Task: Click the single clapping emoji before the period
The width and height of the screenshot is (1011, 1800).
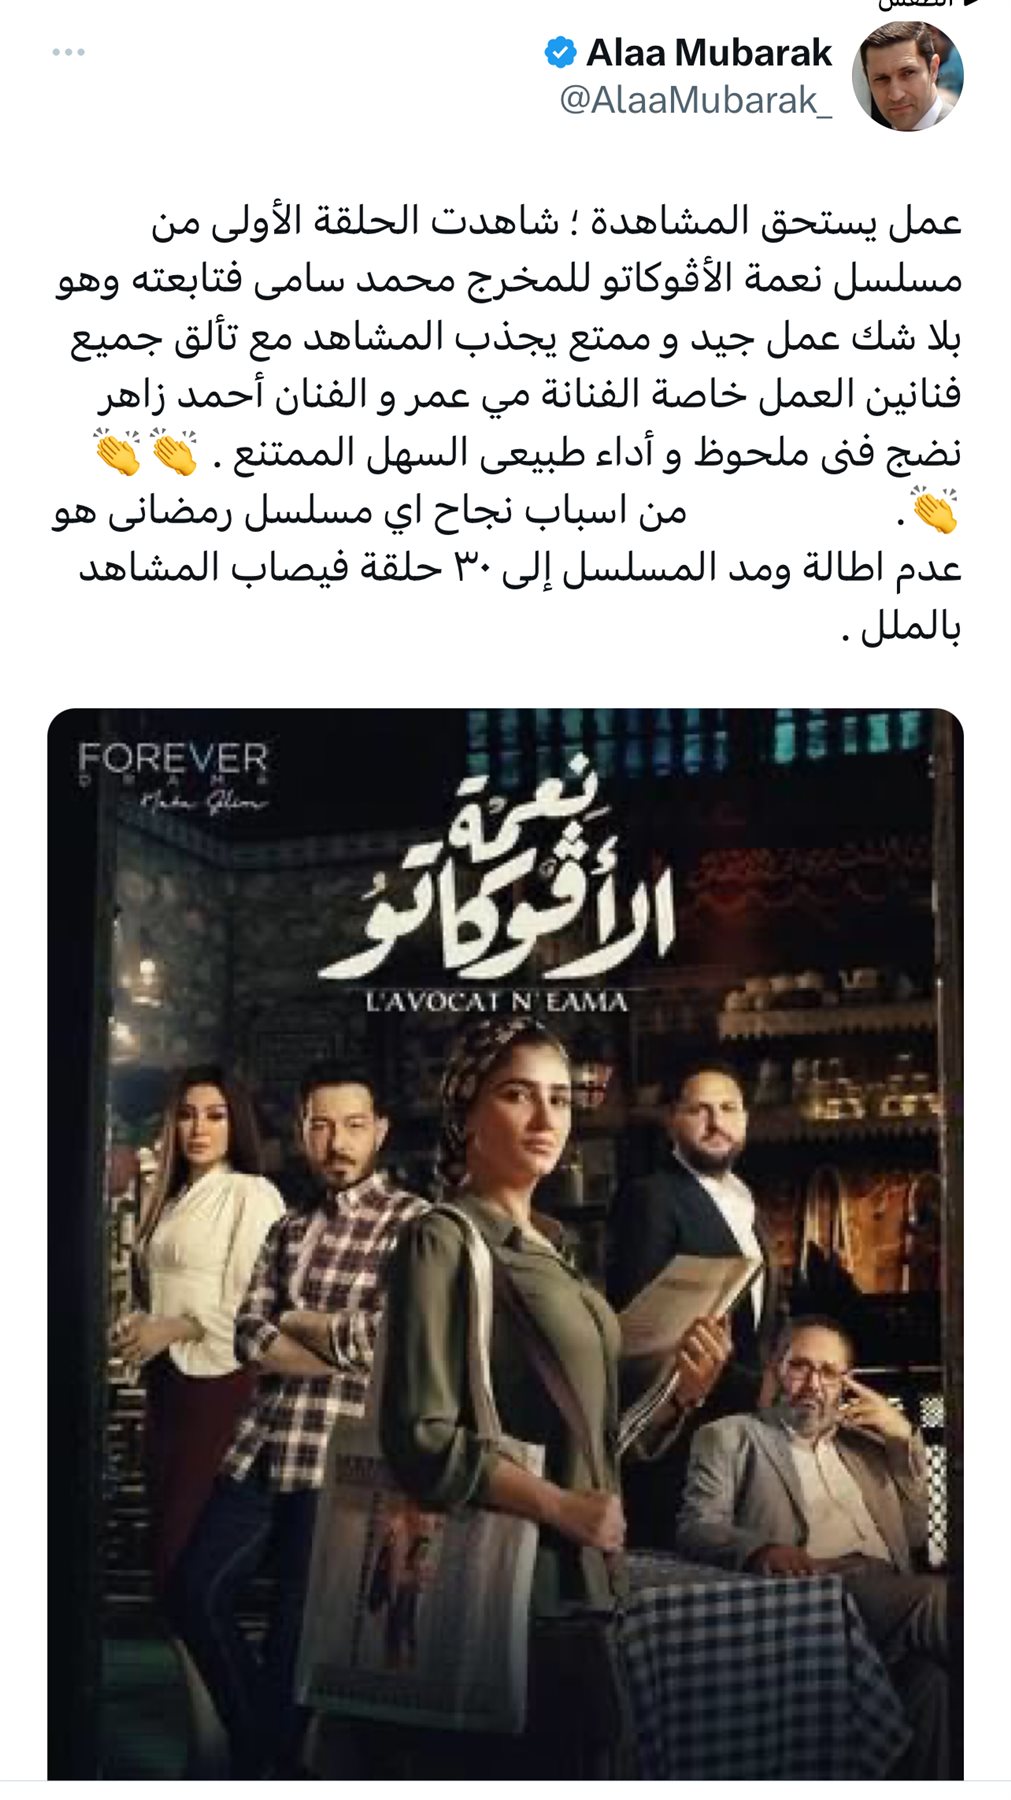Action: pyautogui.click(x=933, y=510)
